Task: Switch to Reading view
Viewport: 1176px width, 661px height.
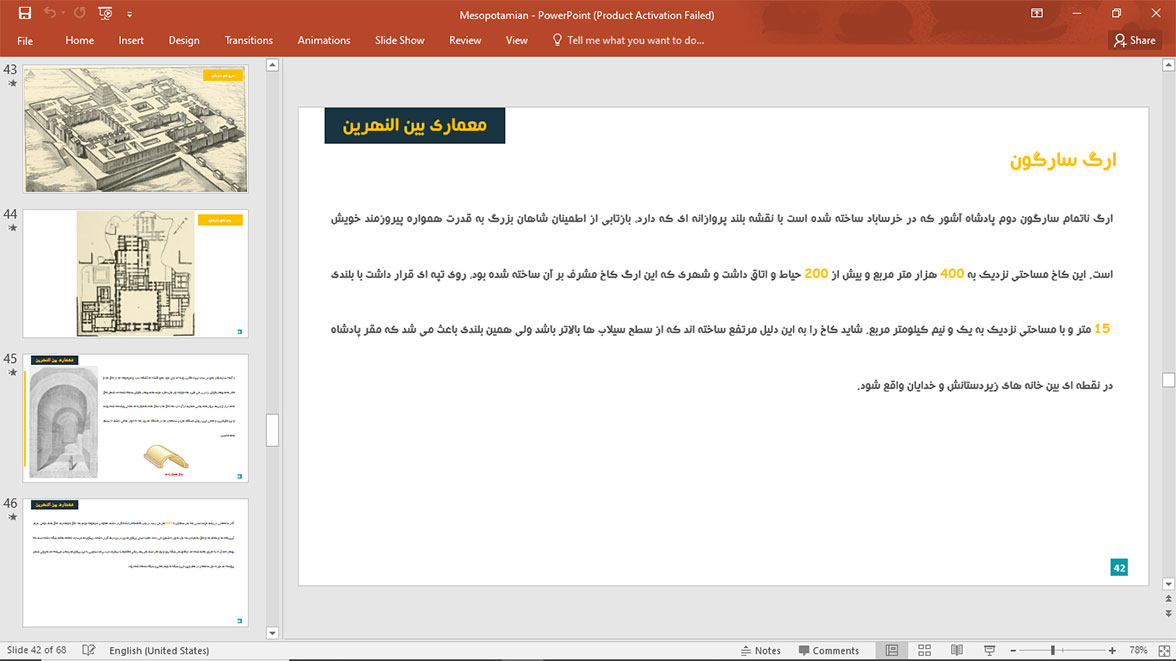Action: 957,650
